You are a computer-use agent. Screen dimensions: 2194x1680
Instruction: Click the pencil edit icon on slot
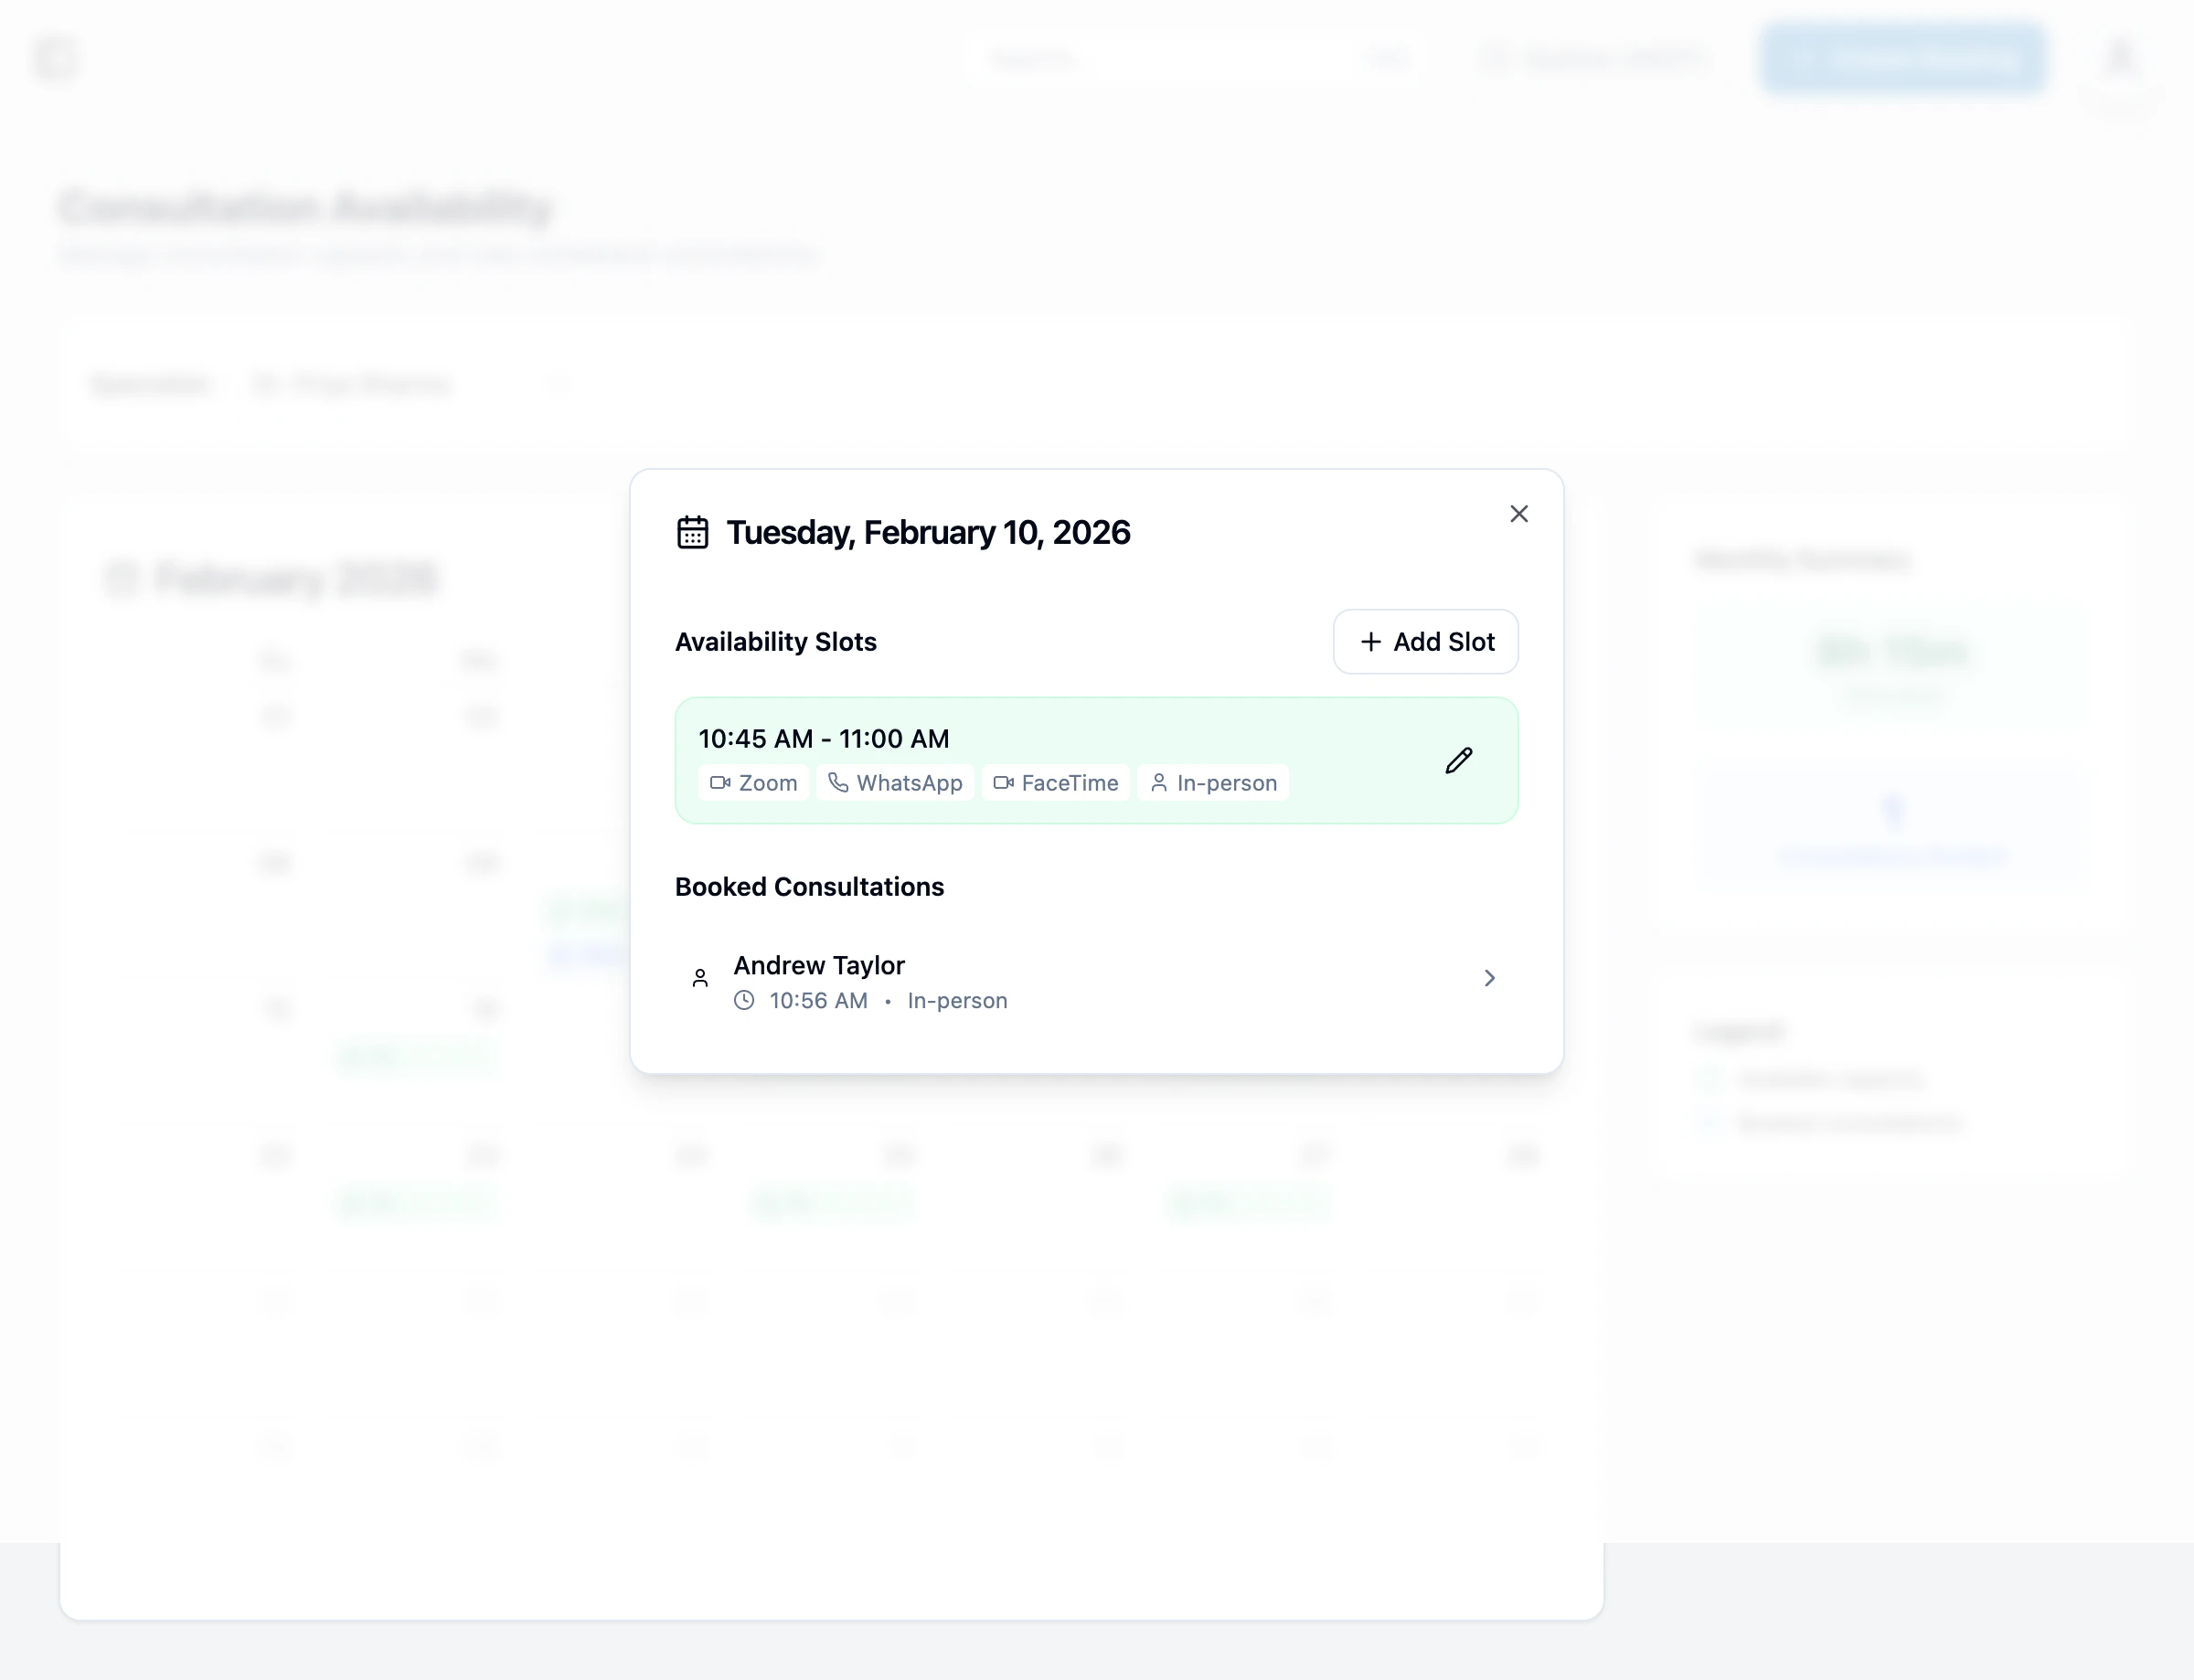(x=1458, y=761)
